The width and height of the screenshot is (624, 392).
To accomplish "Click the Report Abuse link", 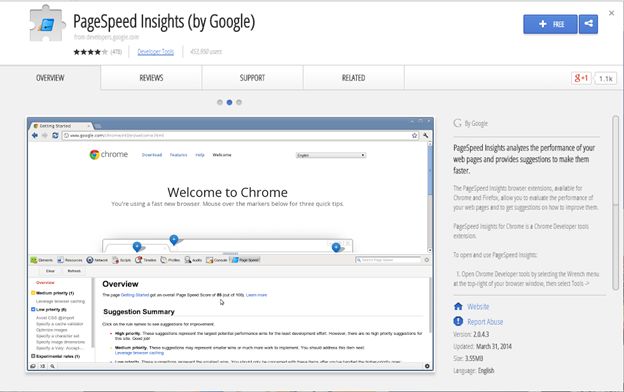I will point(485,322).
